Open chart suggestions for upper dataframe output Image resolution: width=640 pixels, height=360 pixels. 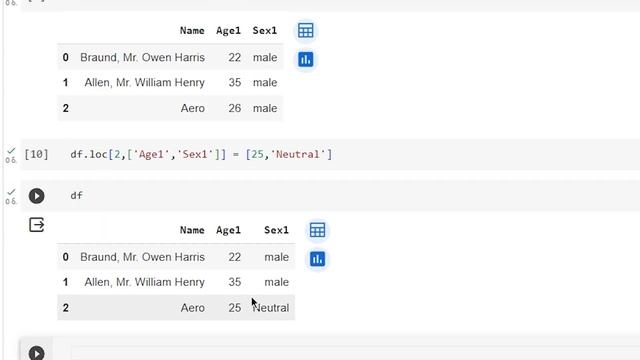point(306,60)
